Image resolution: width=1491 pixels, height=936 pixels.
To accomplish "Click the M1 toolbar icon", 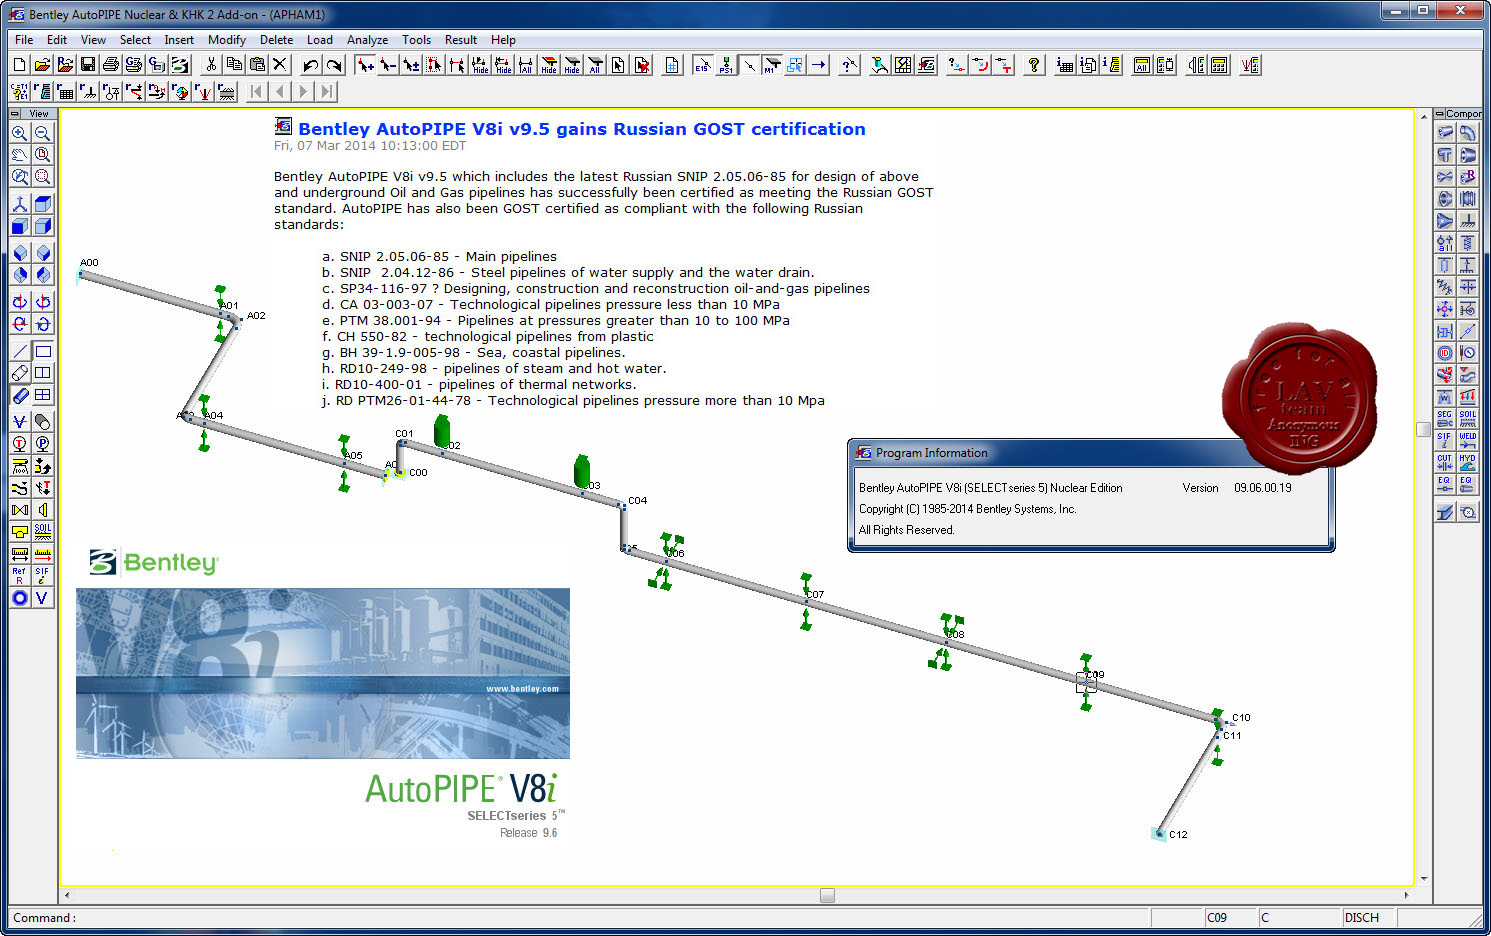I will tap(772, 65).
